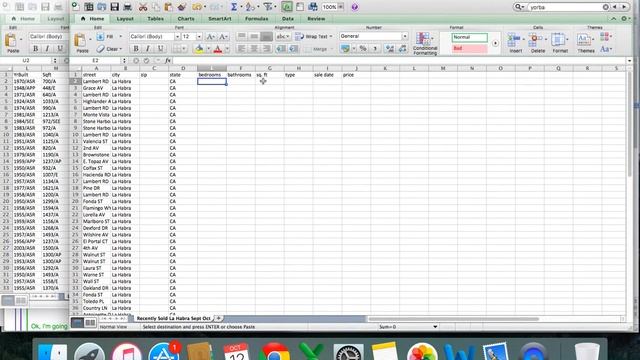Open the Sum=0 status bar dropdown

point(435,327)
